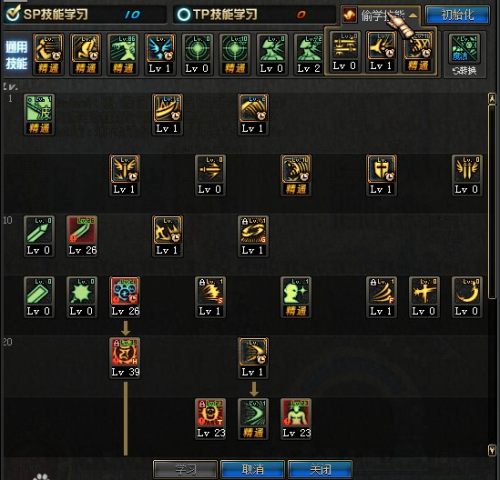Click the scrollbar up arrow
This screenshot has width=500, height=480.
click(492, 99)
